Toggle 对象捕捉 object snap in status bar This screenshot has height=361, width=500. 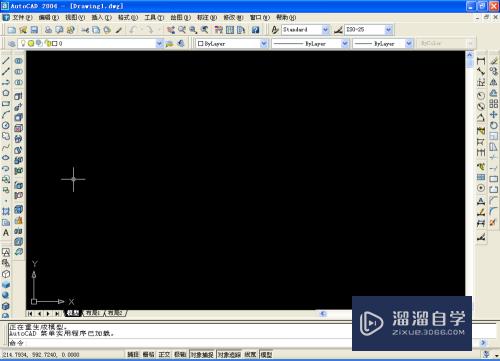(202, 354)
